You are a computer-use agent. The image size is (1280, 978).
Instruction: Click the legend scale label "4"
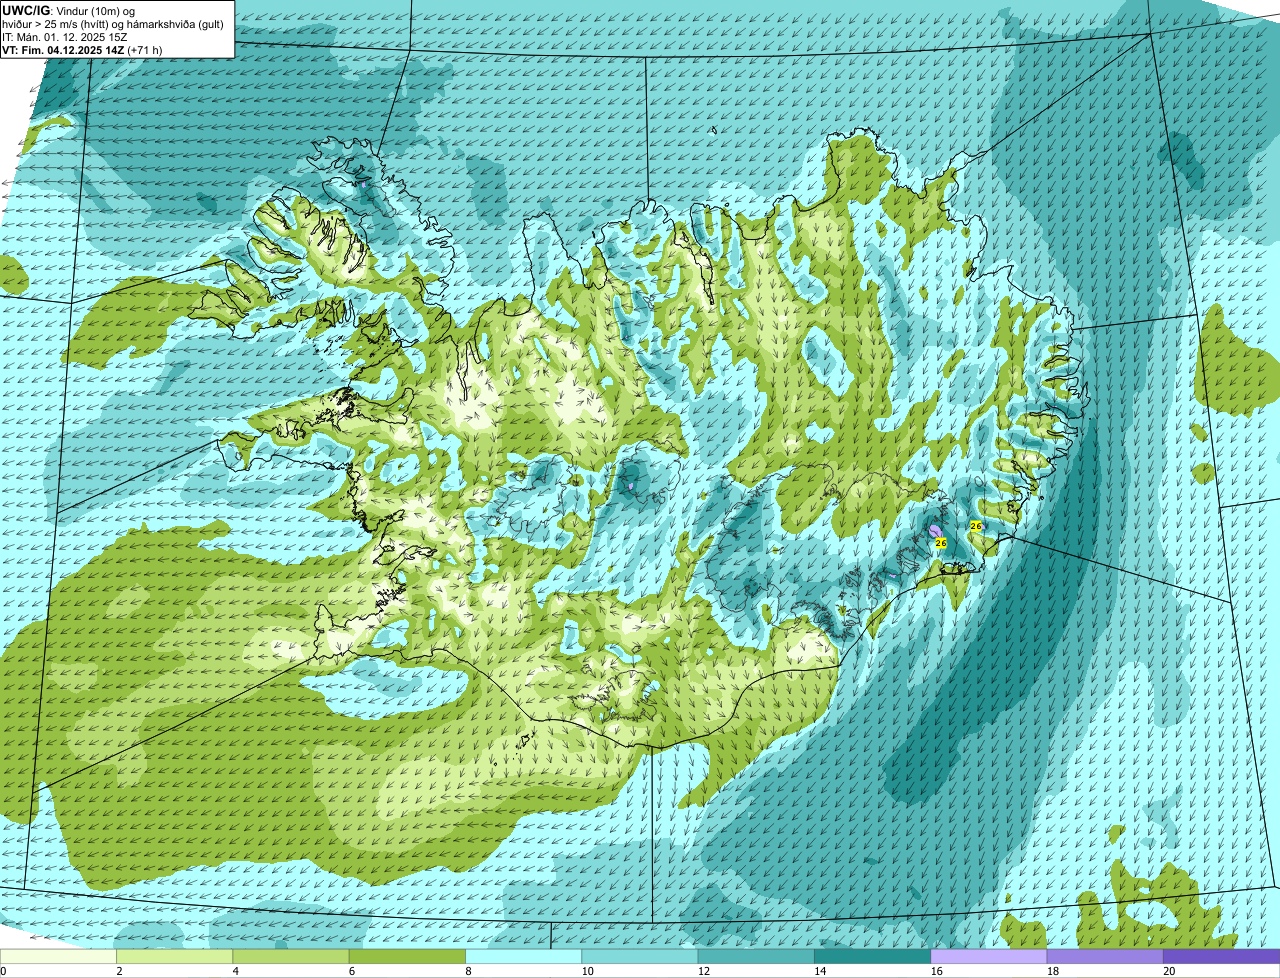(235, 971)
